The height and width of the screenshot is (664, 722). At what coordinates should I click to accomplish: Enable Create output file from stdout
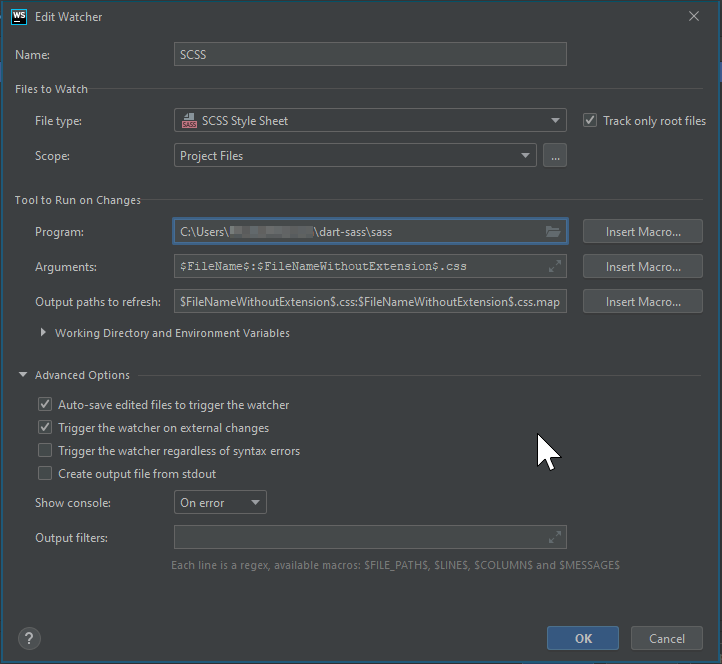click(45, 474)
